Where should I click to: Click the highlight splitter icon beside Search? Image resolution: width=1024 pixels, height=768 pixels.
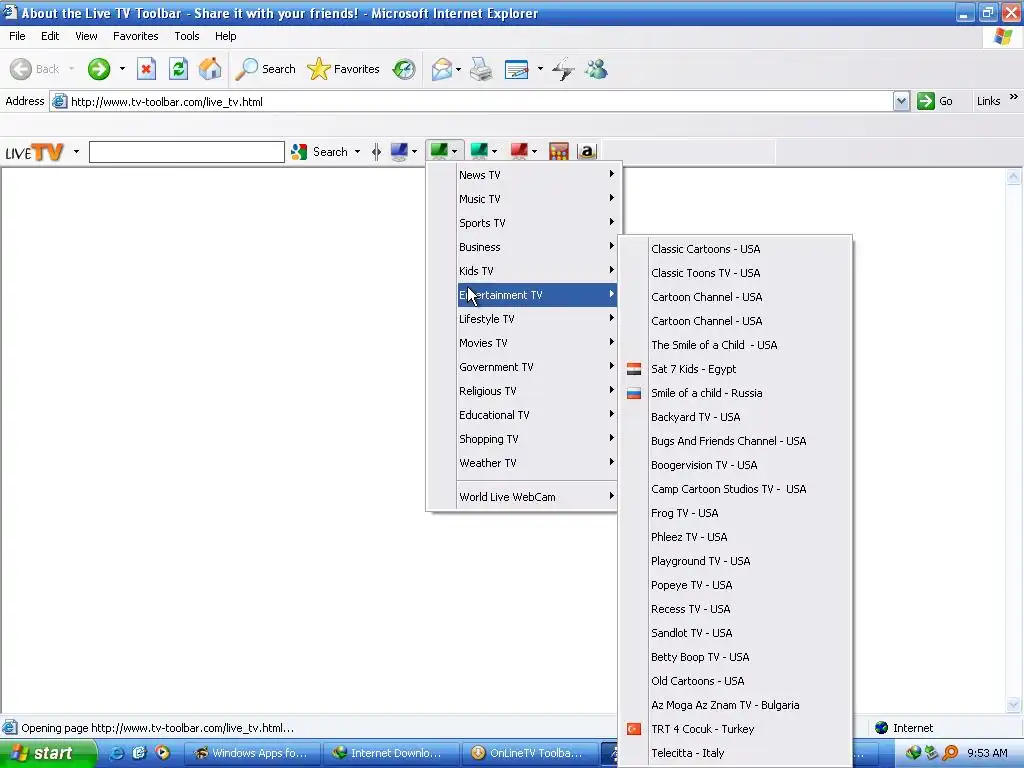pos(376,152)
